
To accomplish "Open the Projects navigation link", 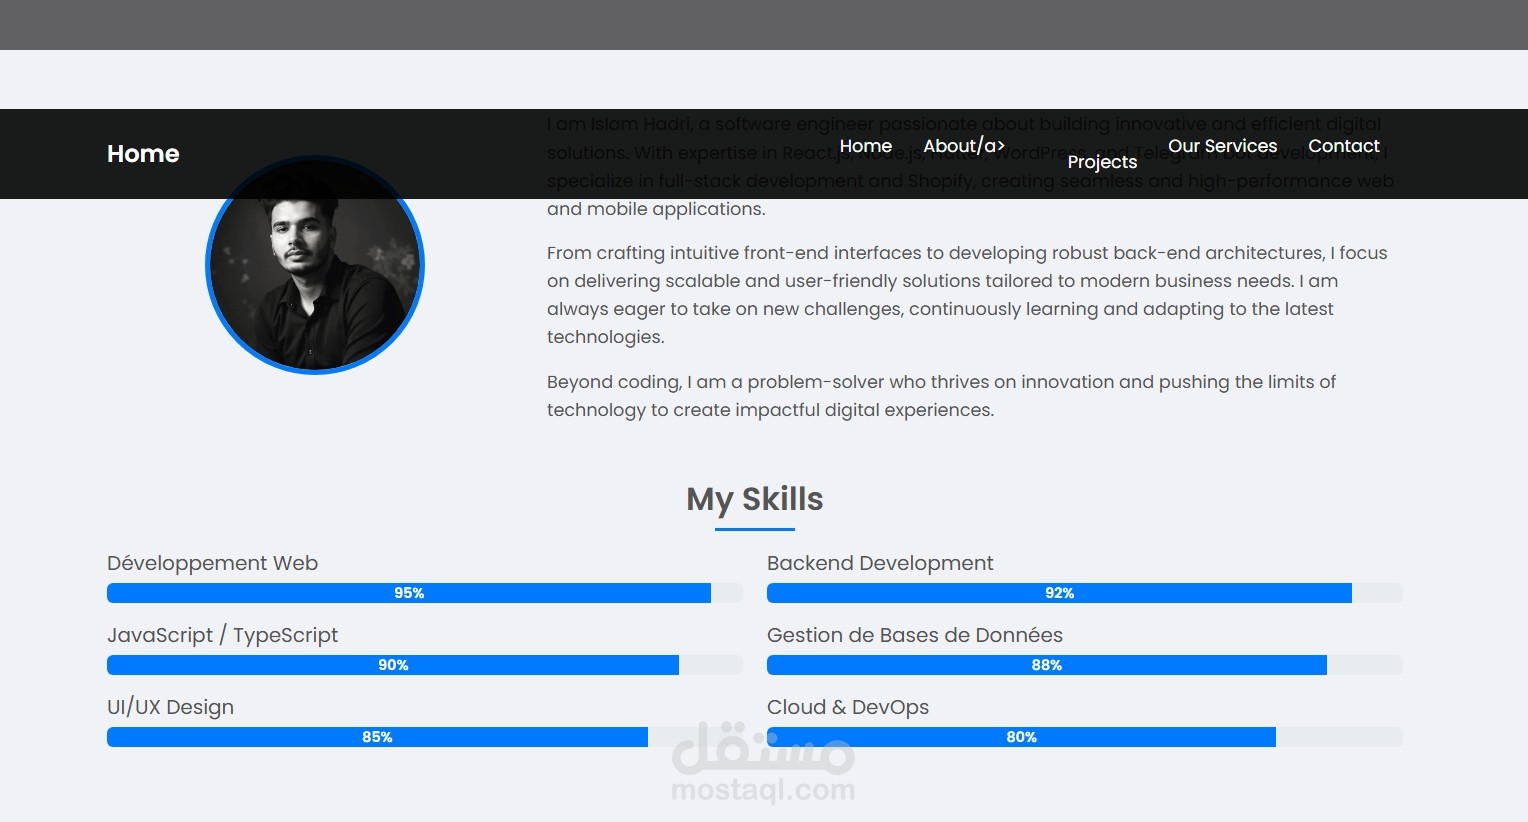I will 1102,162.
